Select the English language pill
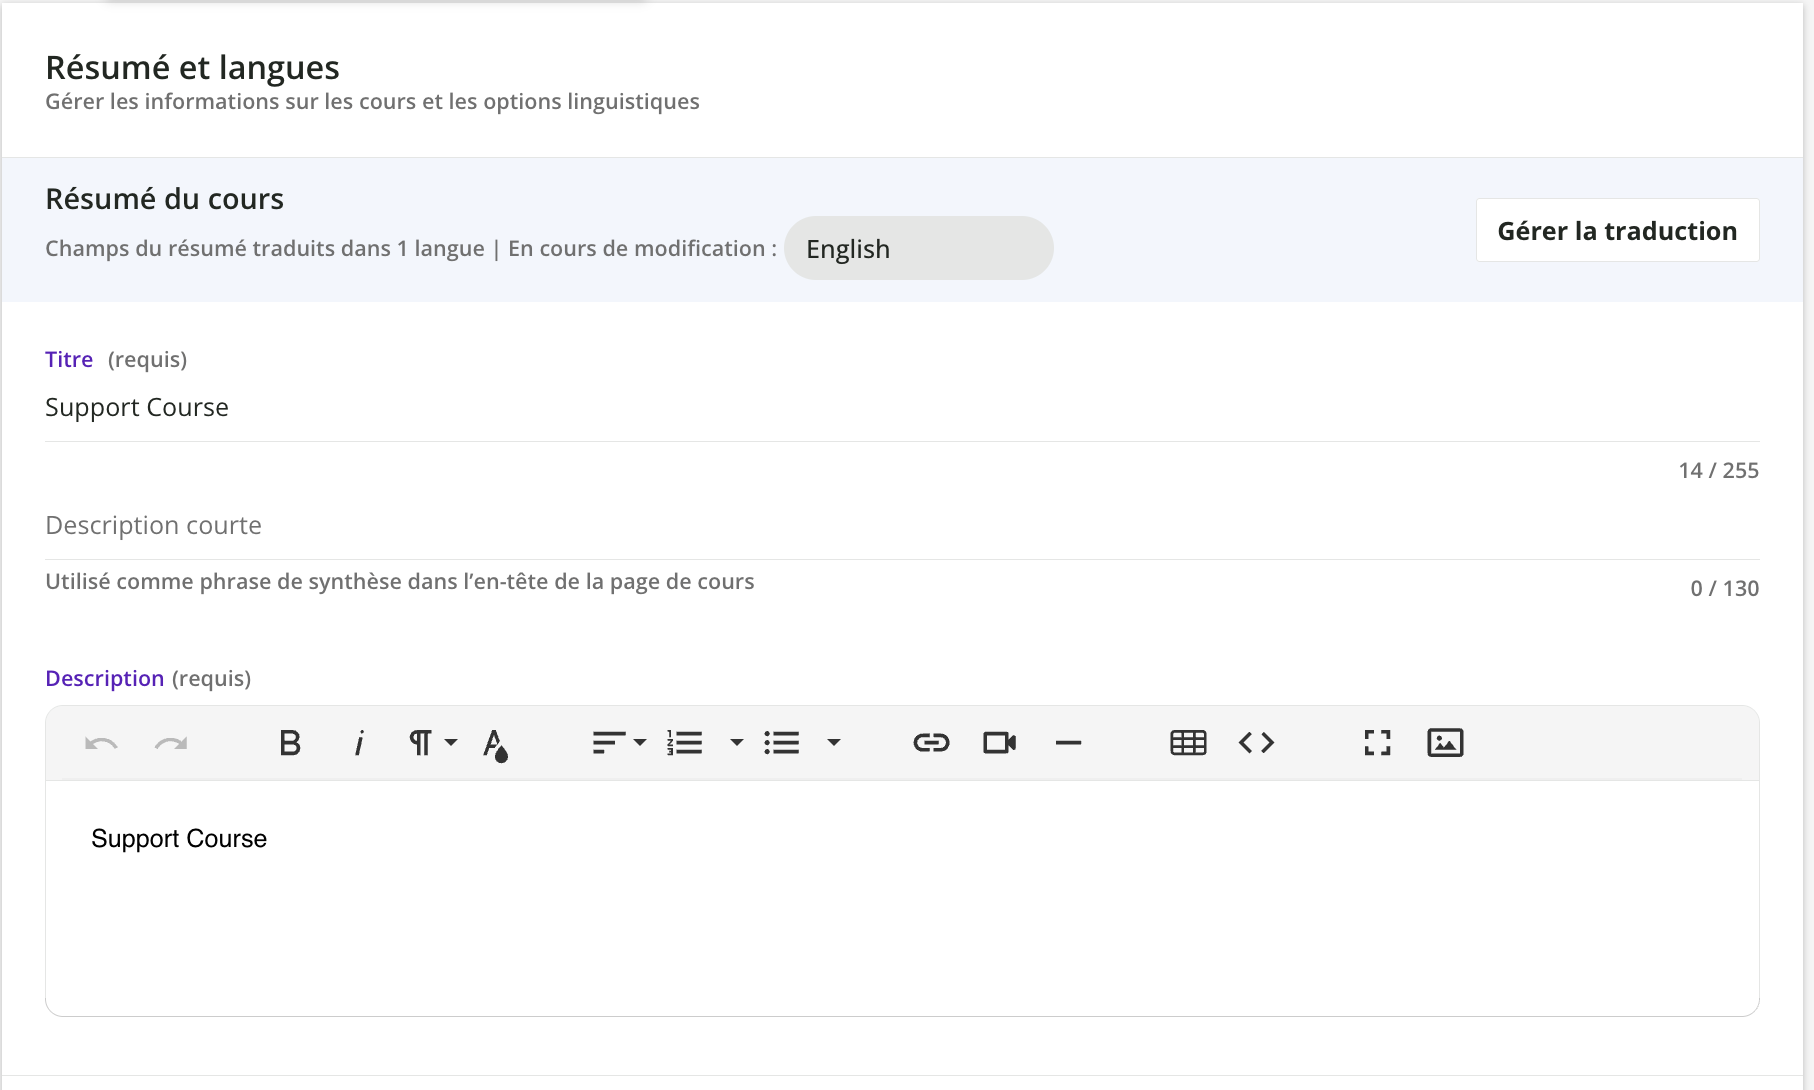Screen dimensions: 1814x1090 click(x=918, y=249)
